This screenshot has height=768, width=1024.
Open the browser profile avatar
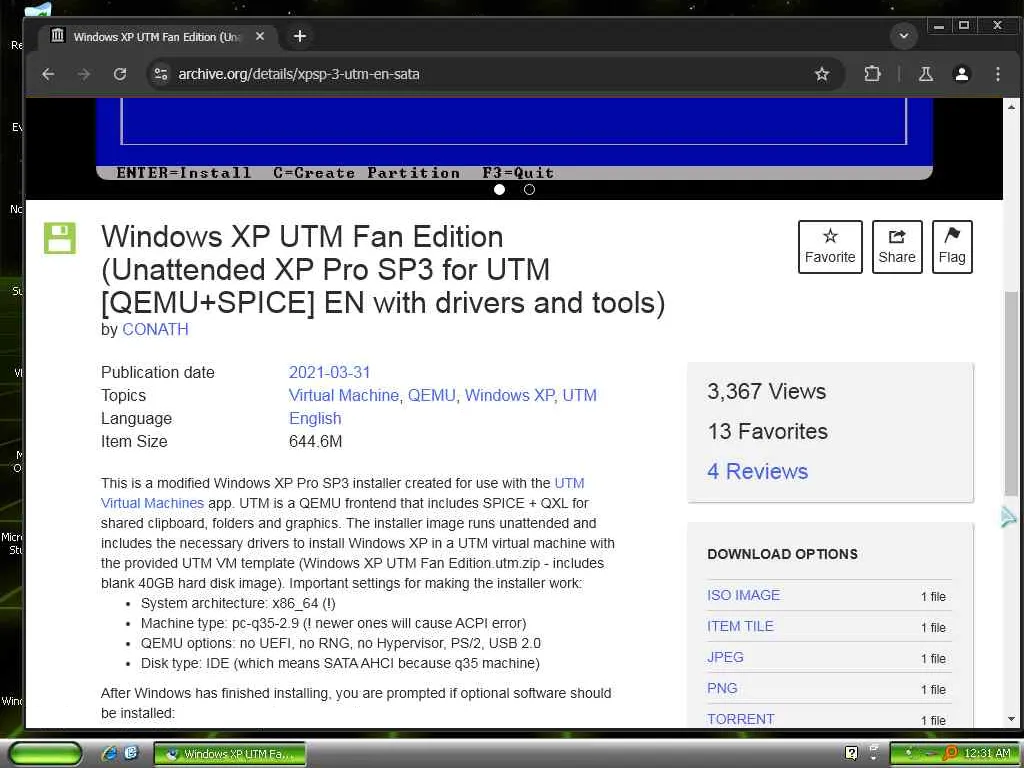tap(961, 74)
